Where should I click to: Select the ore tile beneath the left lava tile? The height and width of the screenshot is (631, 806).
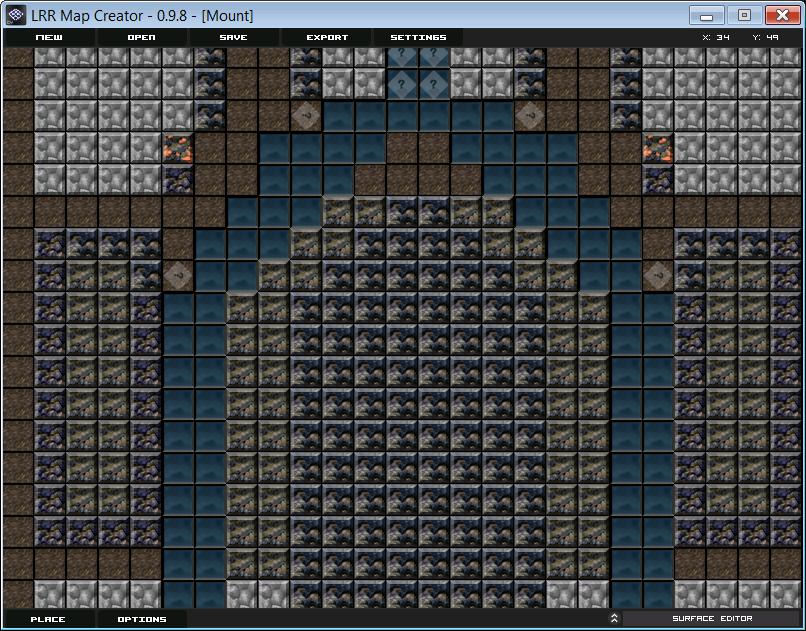coord(178,180)
